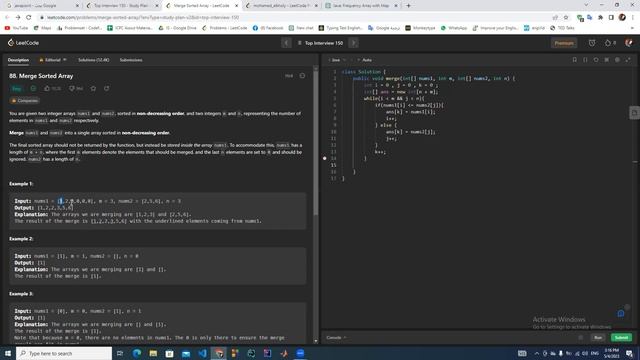Click the Premium button
This screenshot has height=360, width=640.
(564, 43)
